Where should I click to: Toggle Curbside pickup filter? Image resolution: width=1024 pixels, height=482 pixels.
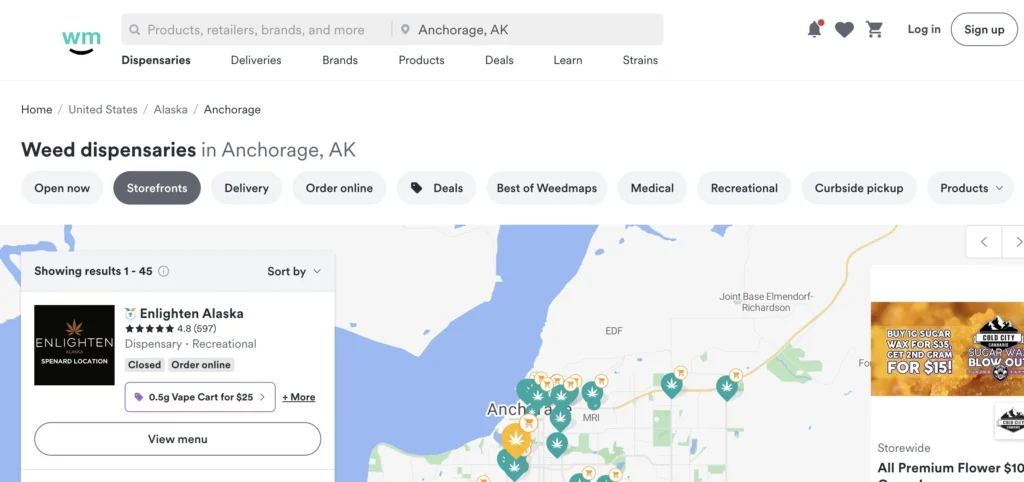859,188
